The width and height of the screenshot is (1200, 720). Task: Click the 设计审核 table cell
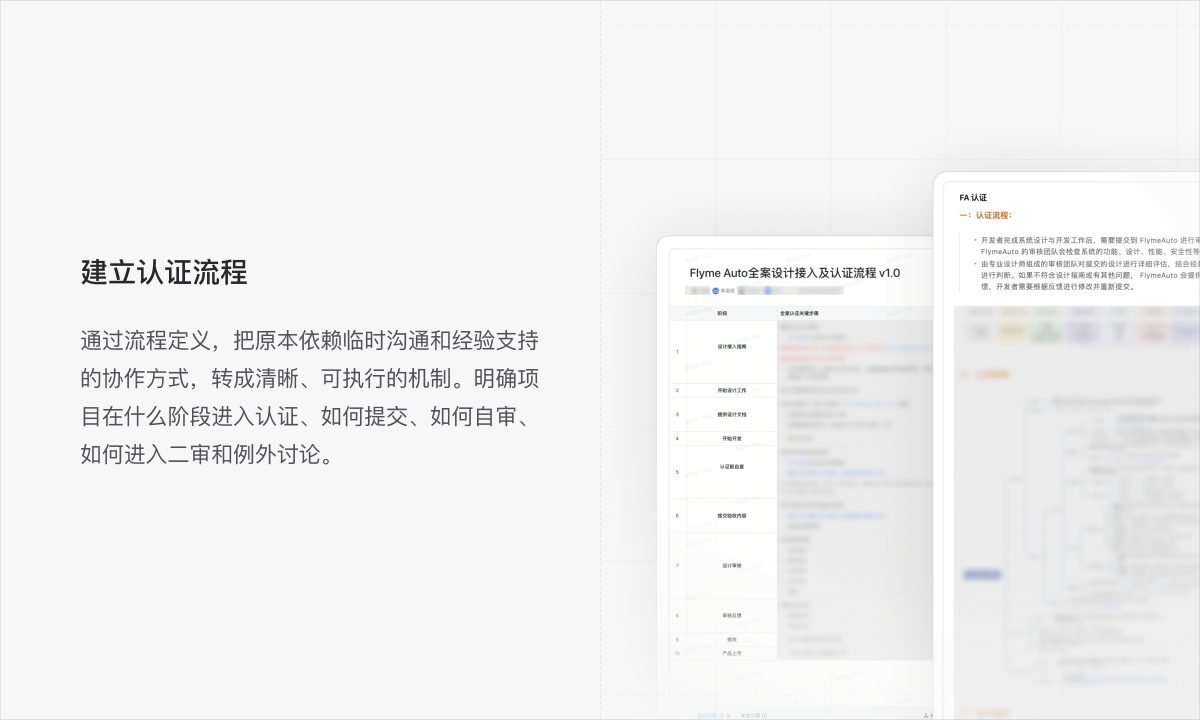[731, 565]
